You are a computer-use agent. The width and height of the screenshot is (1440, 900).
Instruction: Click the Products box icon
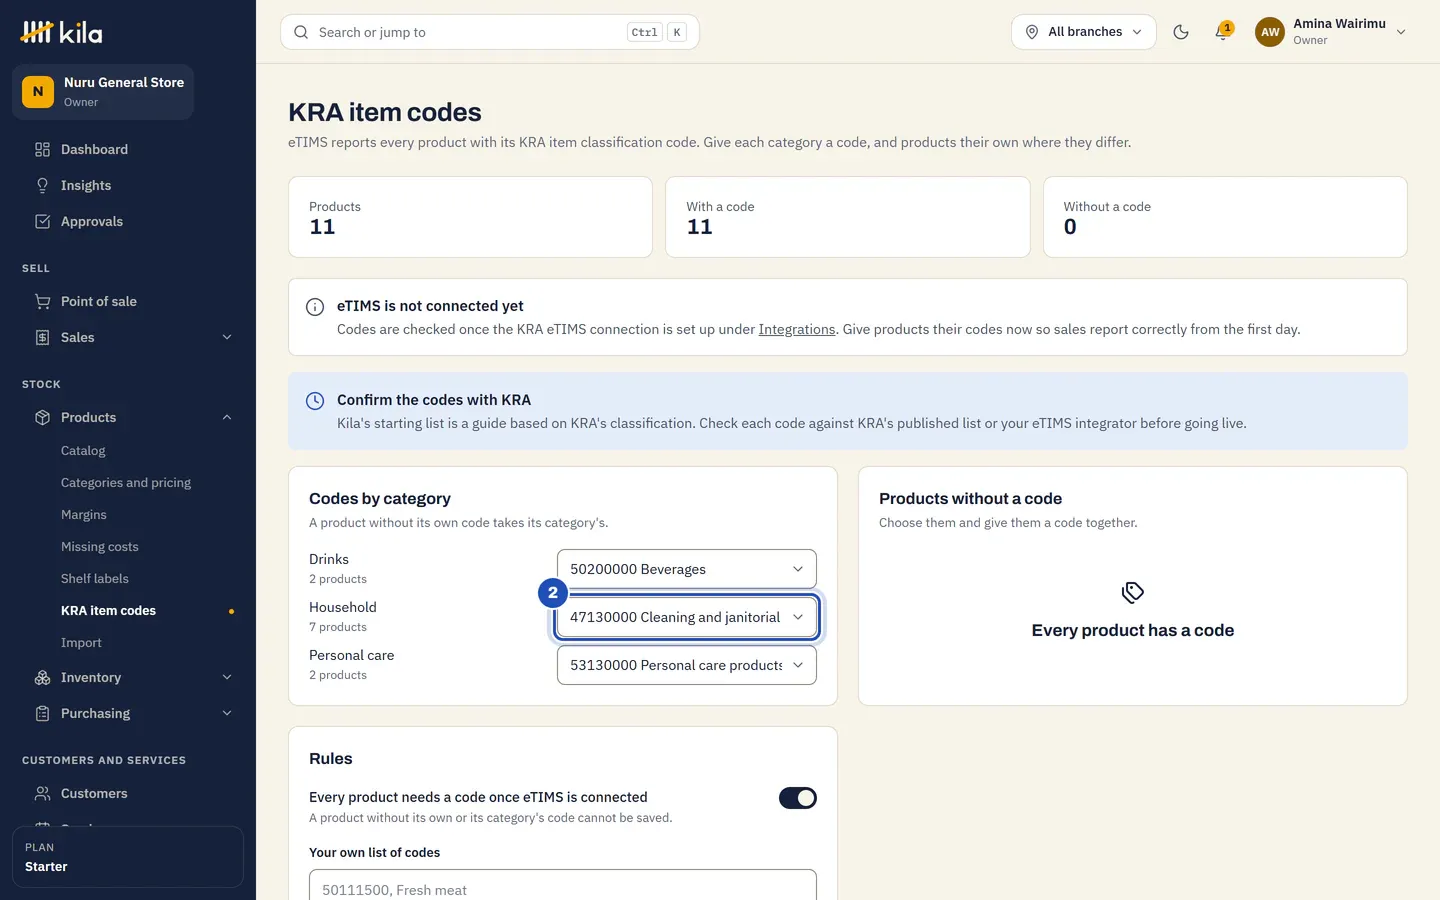coord(42,417)
